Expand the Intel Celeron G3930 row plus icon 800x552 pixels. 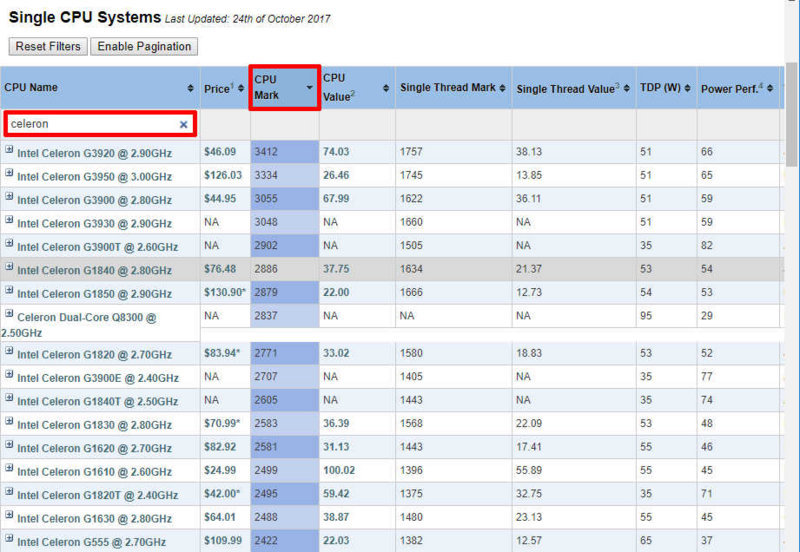pyautogui.click(x=9, y=220)
